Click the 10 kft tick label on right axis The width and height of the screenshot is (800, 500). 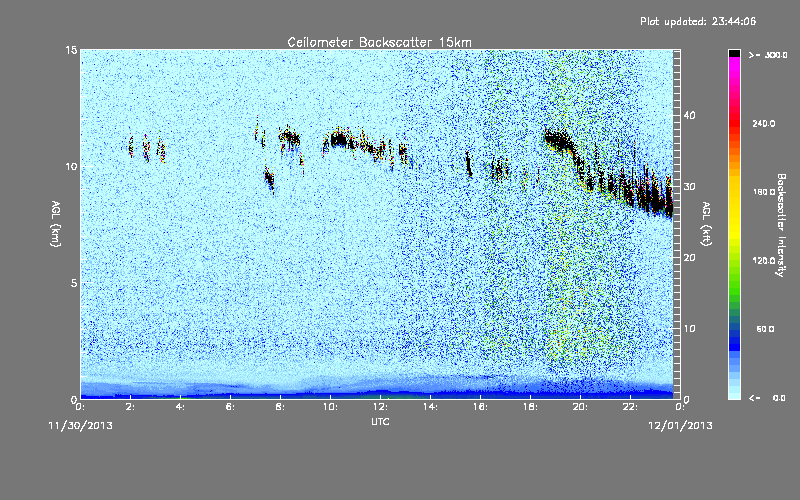(689, 329)
